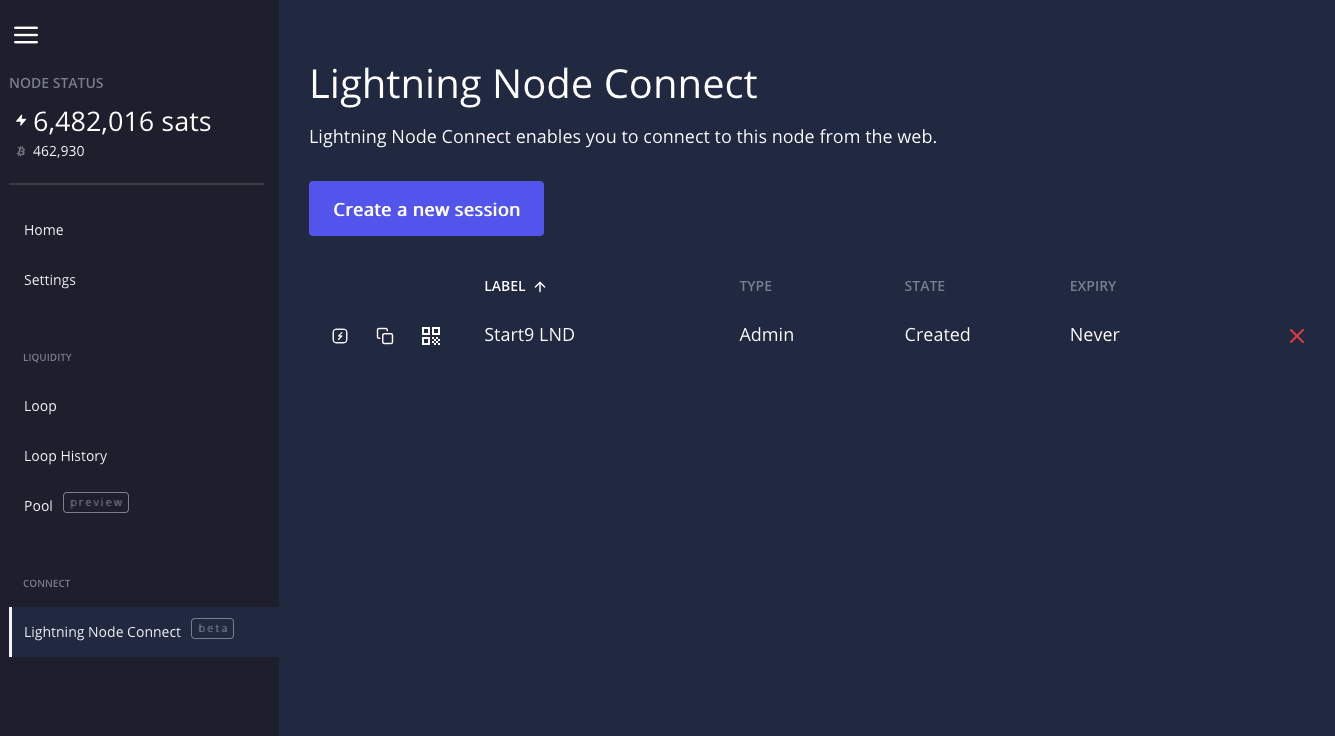Viewport: 1335px width, 736px height.
Task: Open the Settings page
Action: (50, 280)
